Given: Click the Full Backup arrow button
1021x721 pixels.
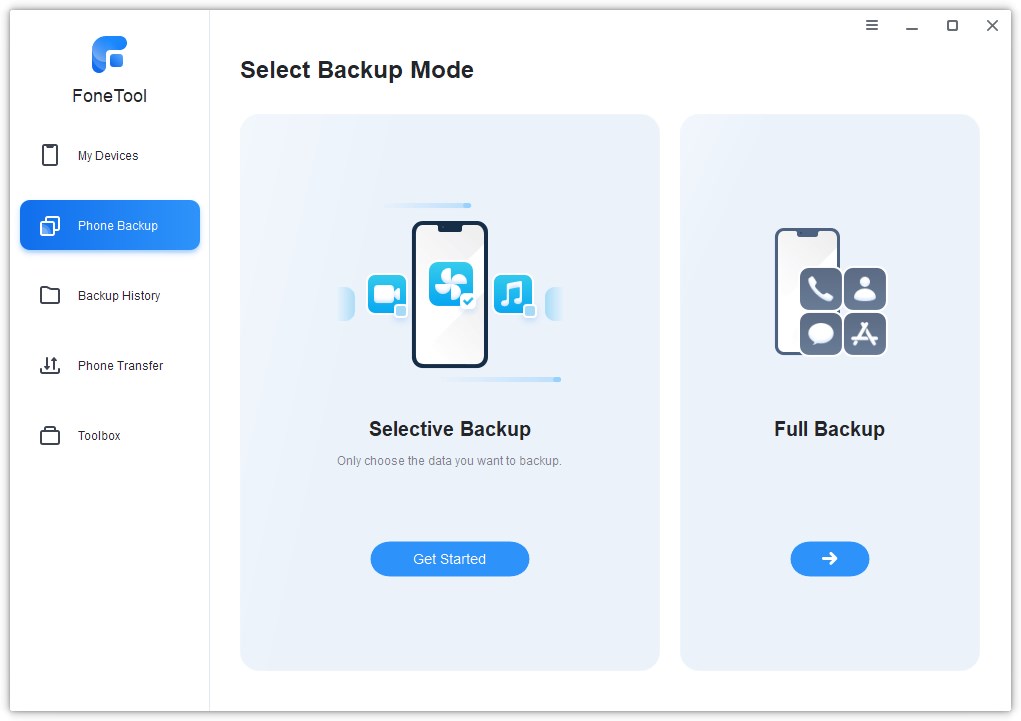Looking at the screenshot, I should pos(829,559).
